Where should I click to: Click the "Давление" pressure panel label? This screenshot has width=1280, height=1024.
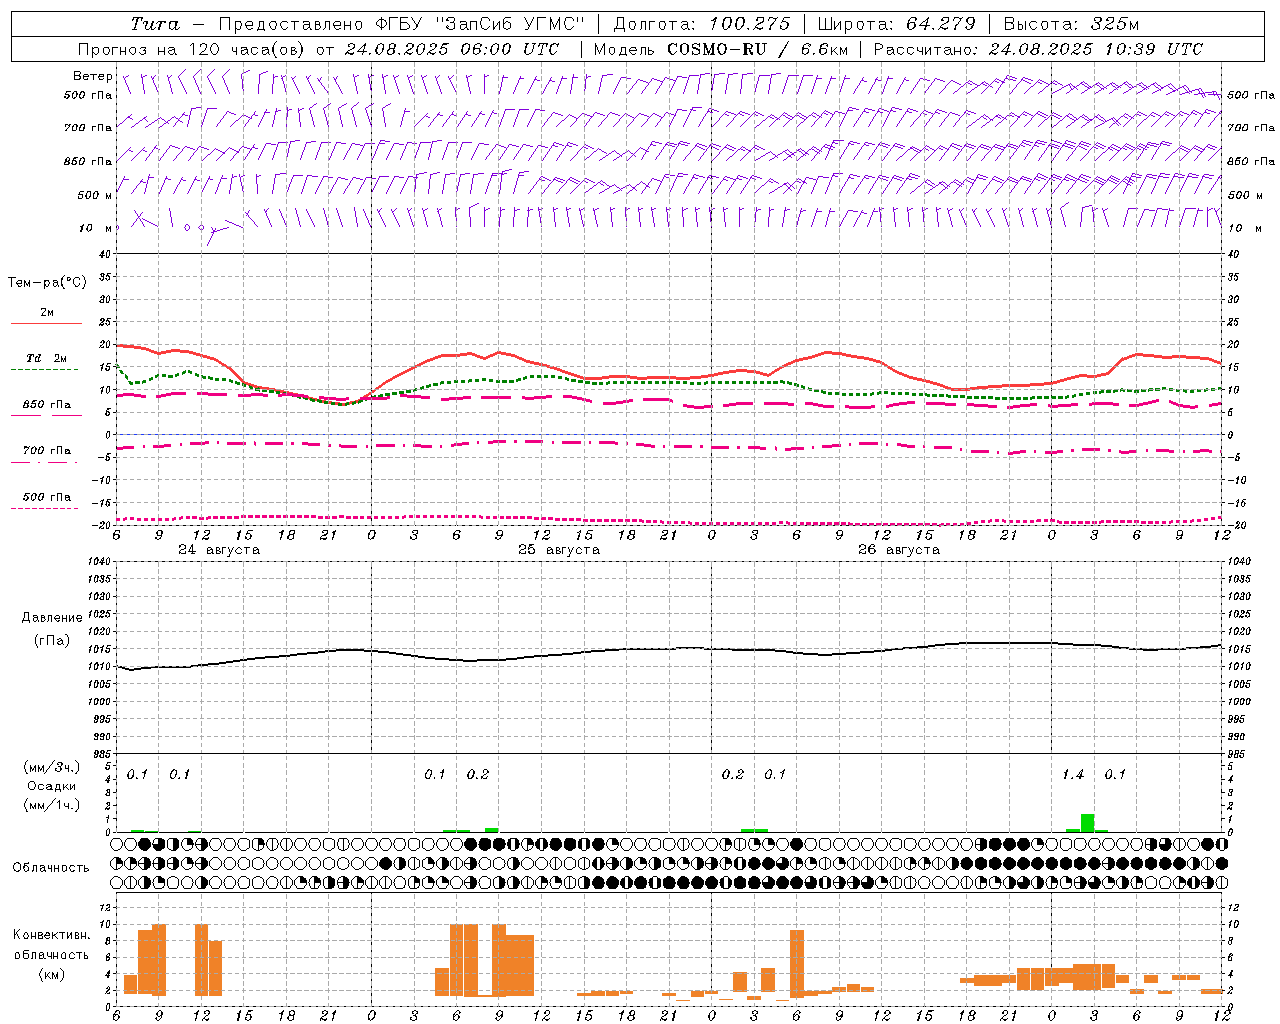(x=52, y=618)
